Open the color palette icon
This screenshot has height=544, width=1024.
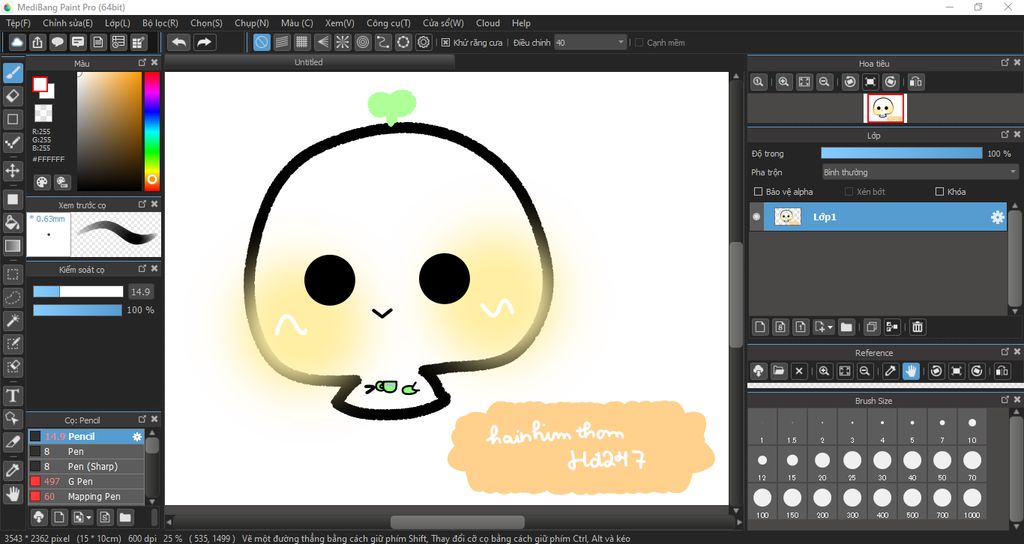(x=42, y=182)
